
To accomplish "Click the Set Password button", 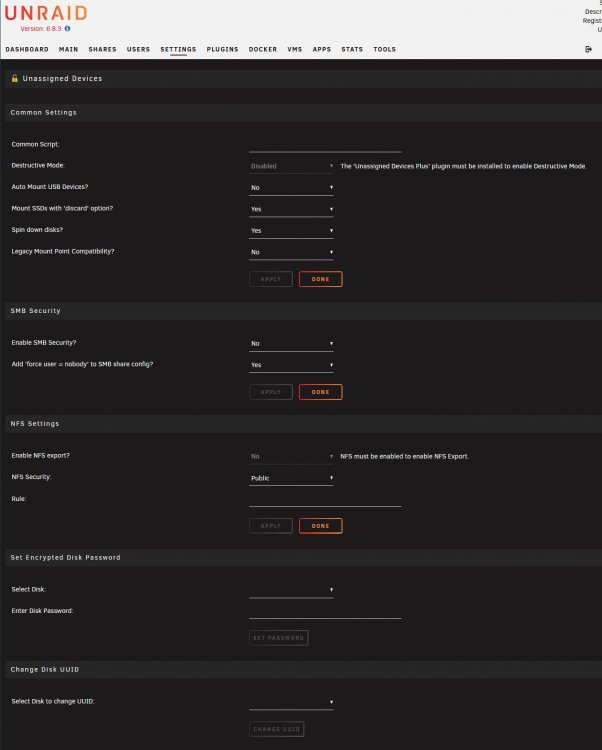I will (279, 638).
